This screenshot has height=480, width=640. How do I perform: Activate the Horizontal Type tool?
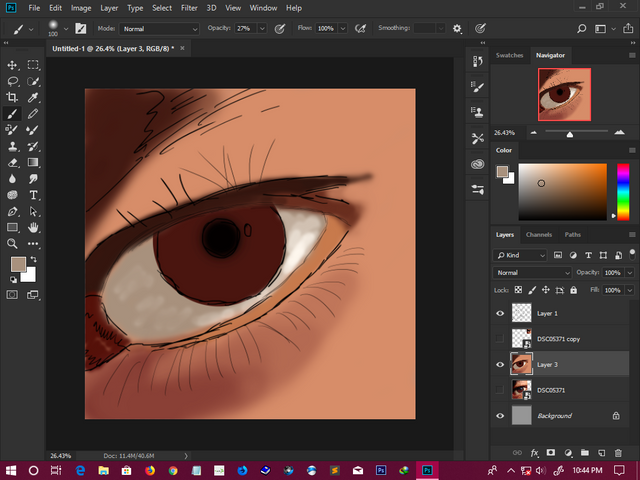[x=33, y=194]
